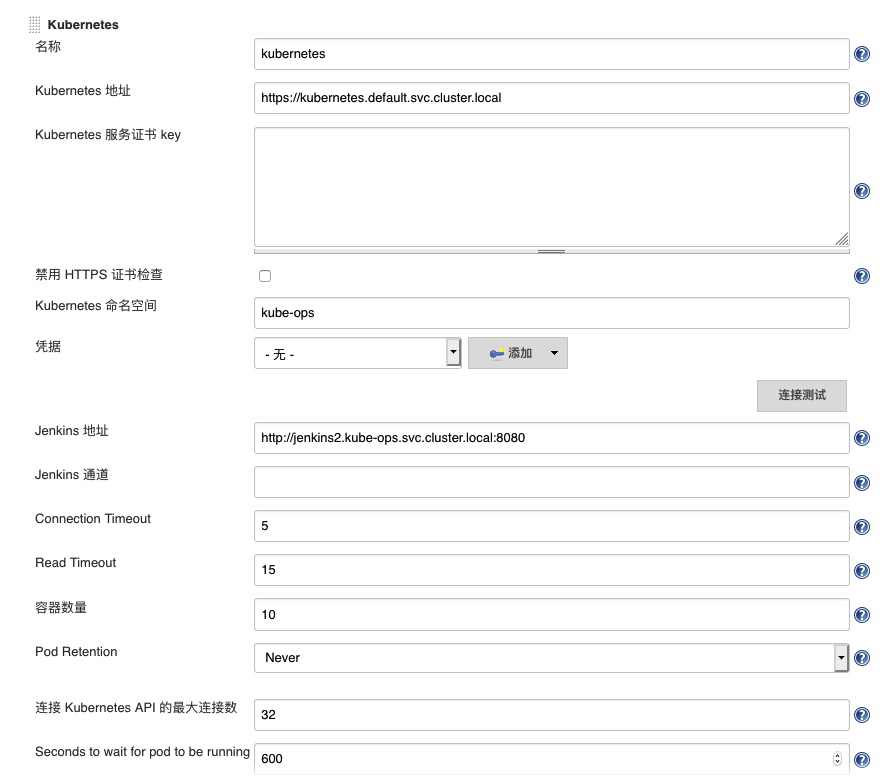Viewport: 890px width, 783px height.
Task: Focus the Jenkins 通道 text field
Action: tap(551, 482)
